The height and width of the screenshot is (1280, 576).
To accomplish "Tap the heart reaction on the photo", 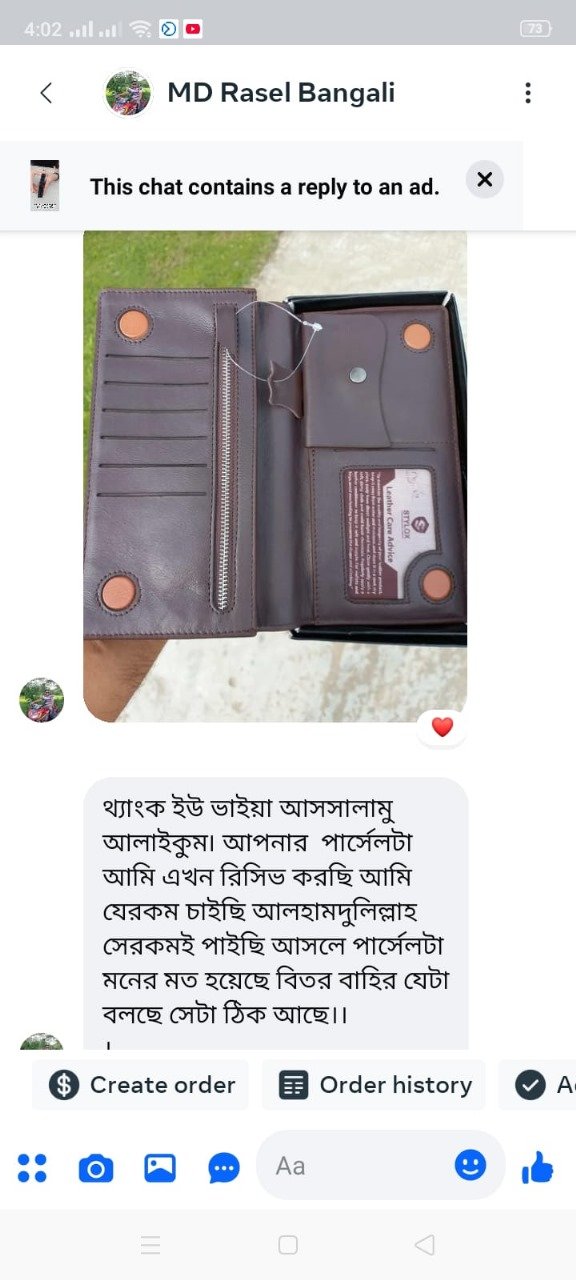I will (x=442, y=727).
